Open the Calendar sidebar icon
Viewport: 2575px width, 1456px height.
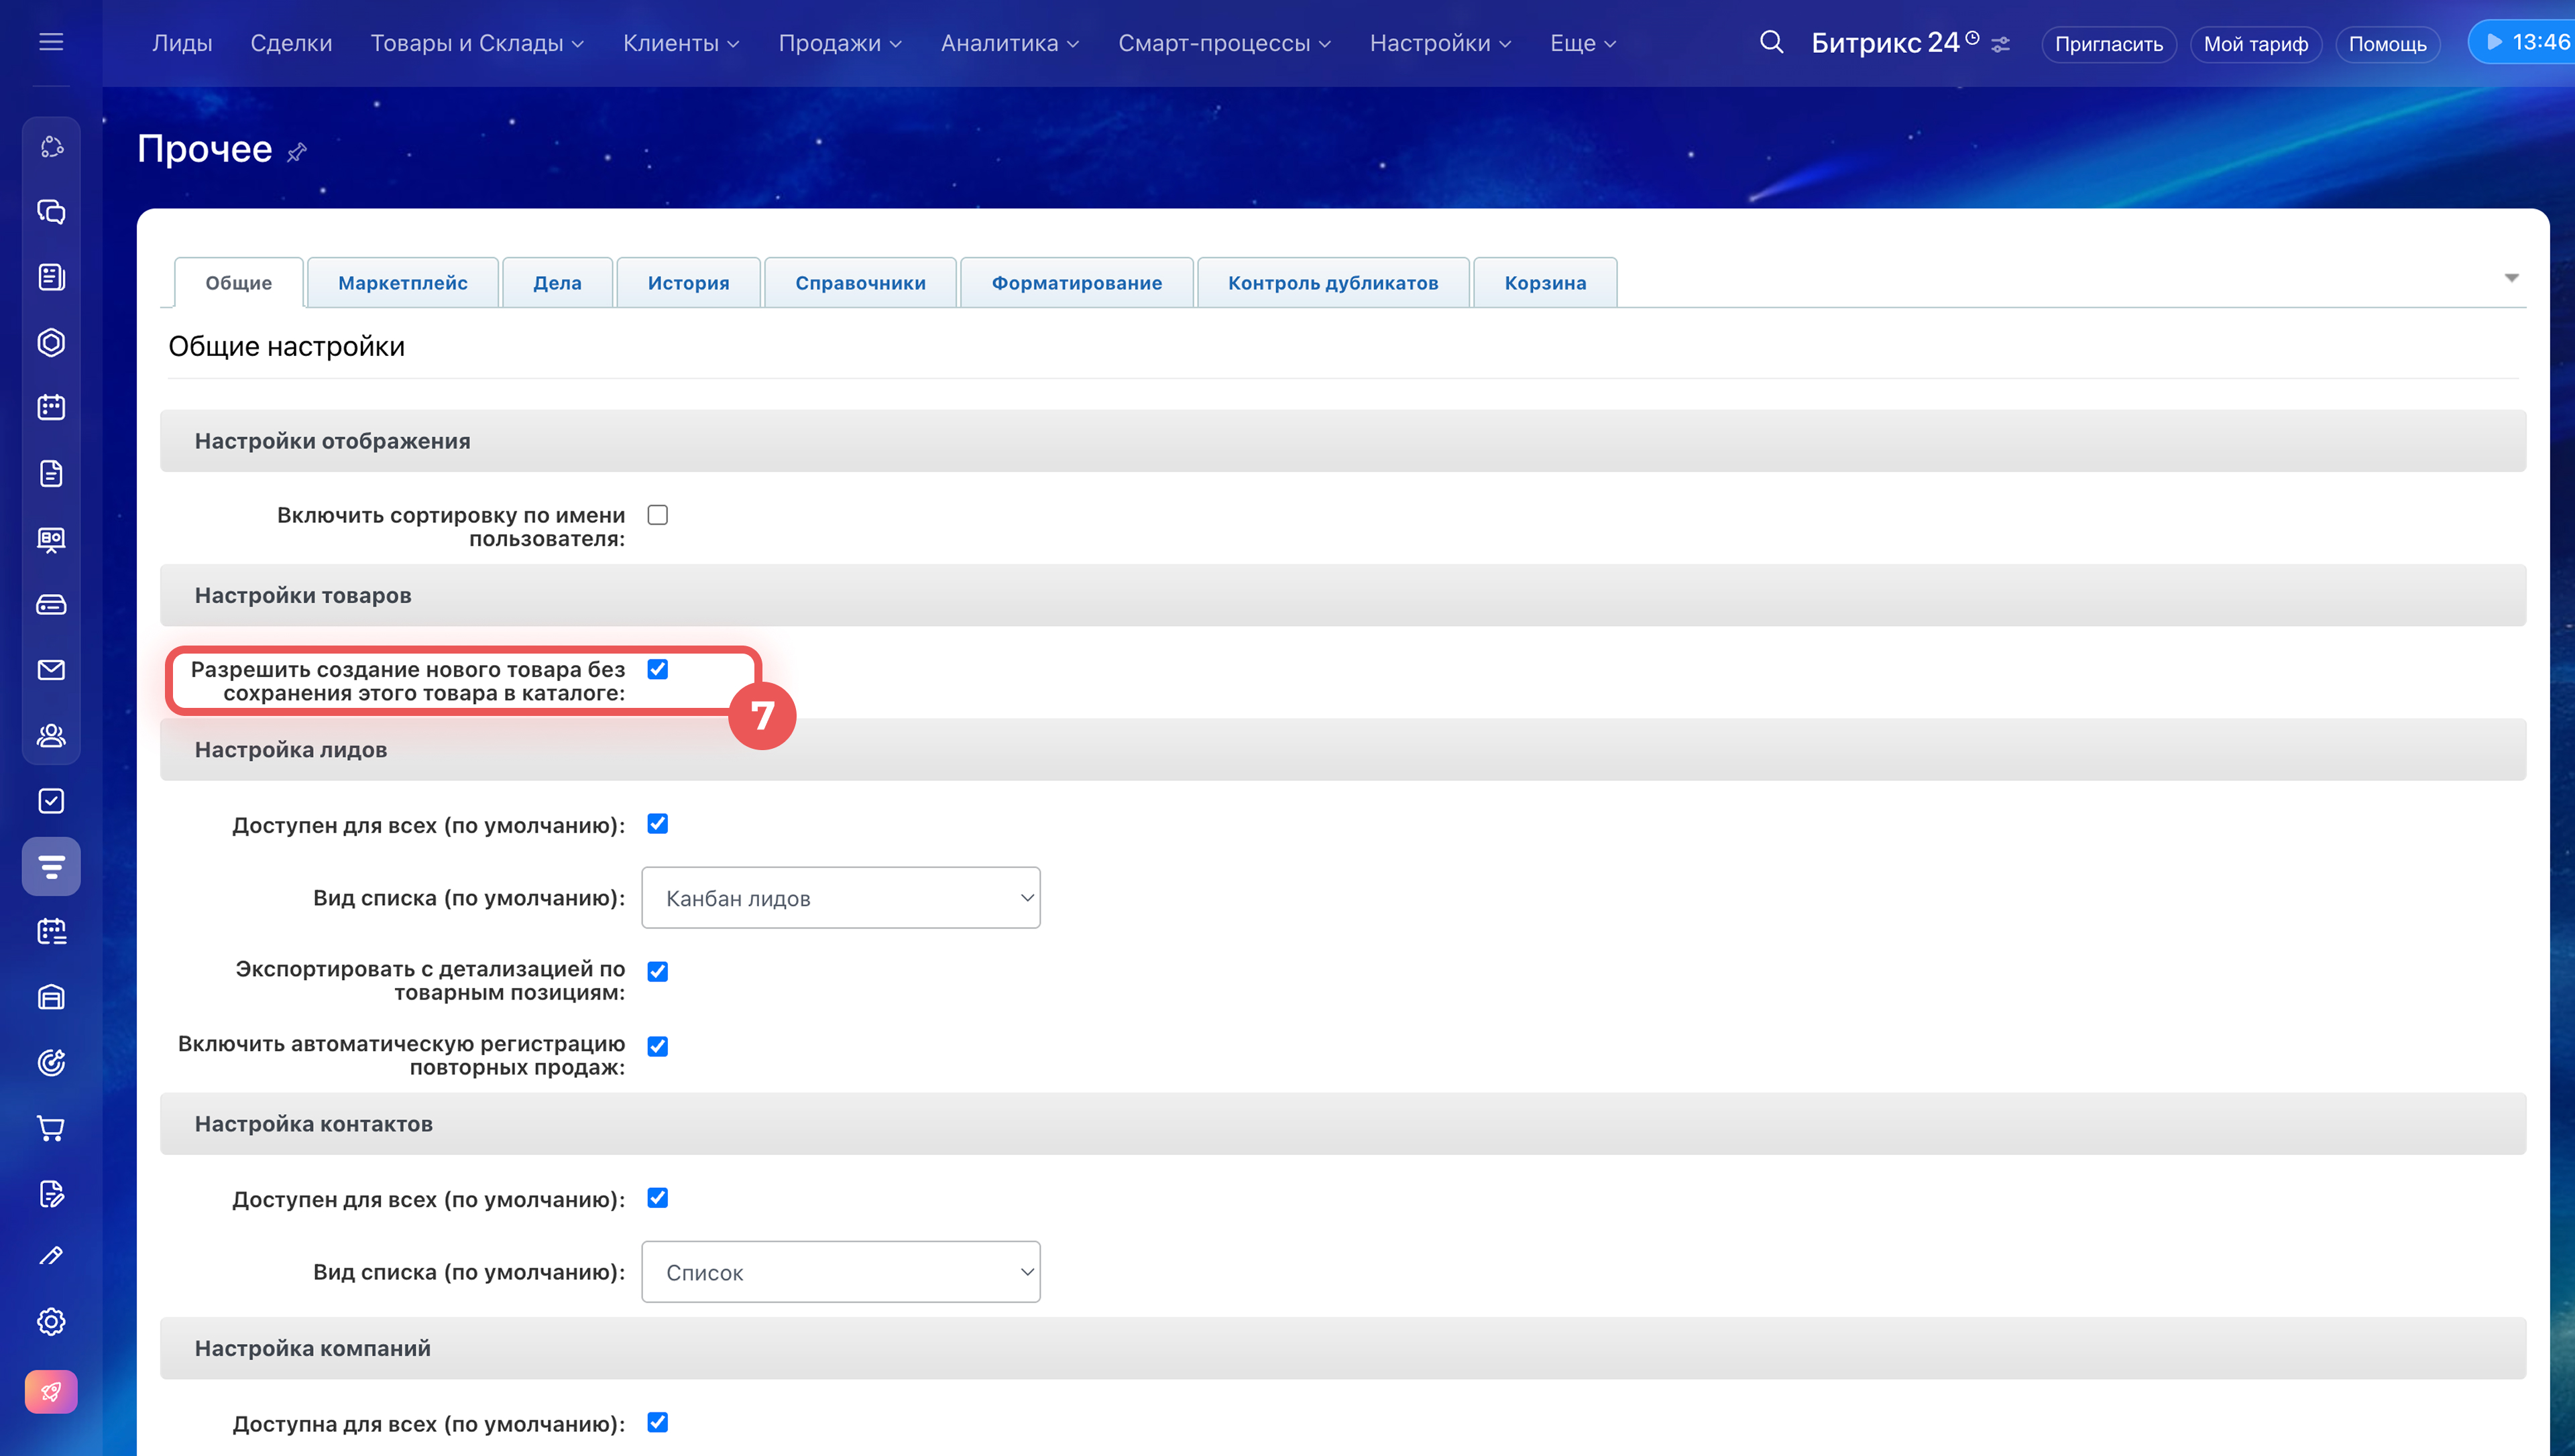click(x=51, y=407)
